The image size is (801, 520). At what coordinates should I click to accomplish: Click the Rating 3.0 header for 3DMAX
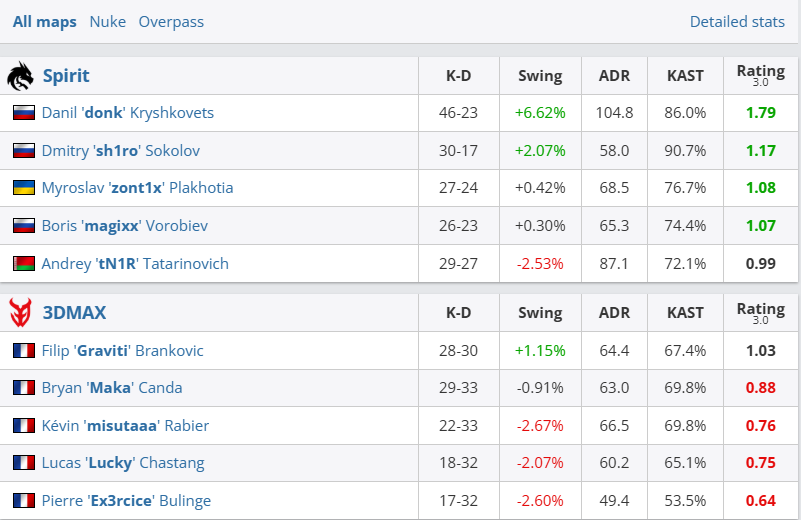point(760,313)
